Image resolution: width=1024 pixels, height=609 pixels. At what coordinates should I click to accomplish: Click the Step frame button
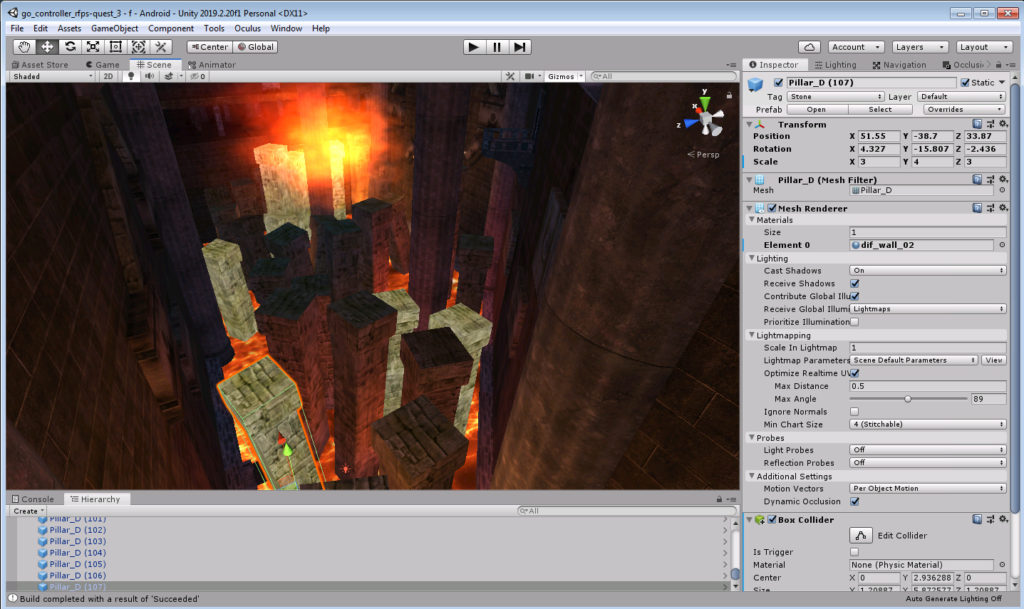519,47
